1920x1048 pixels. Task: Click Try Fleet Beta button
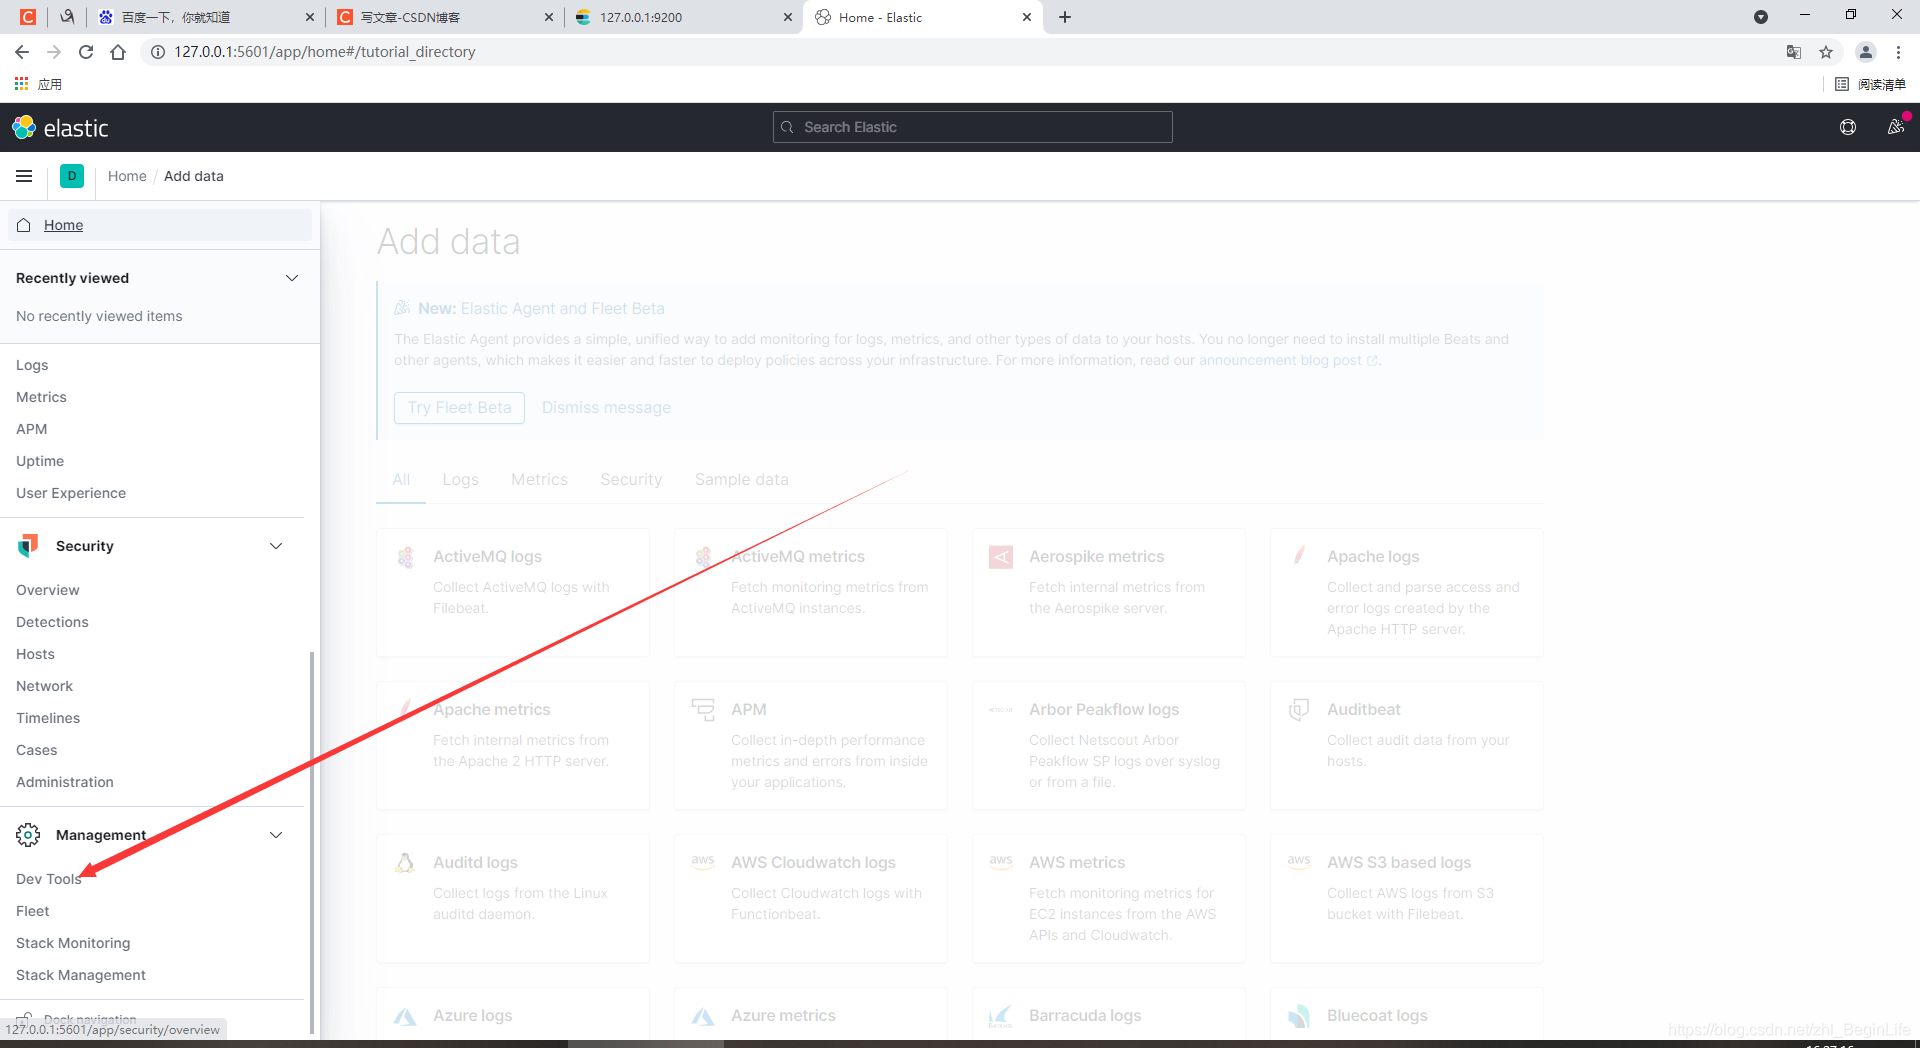click(x=459, y=408)
